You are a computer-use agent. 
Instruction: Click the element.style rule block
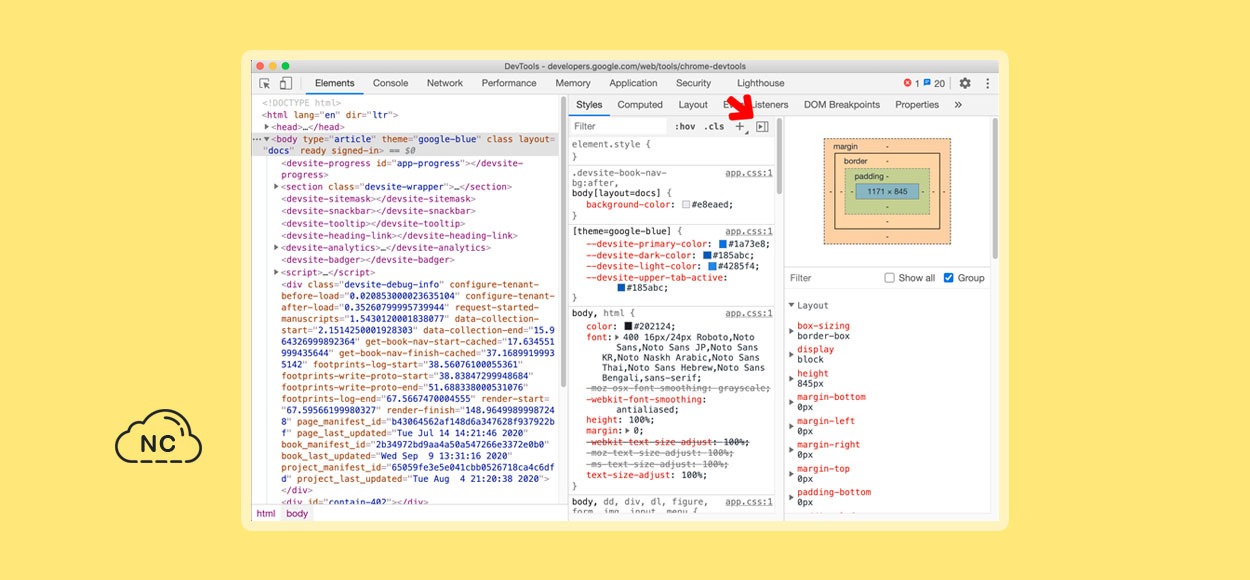pyautogui.click(x=672, y=150)
